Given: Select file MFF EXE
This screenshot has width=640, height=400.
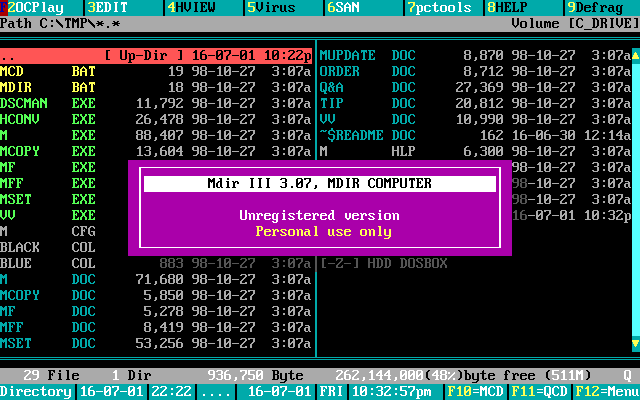Looking at the screenshot, I should point(64,183).
